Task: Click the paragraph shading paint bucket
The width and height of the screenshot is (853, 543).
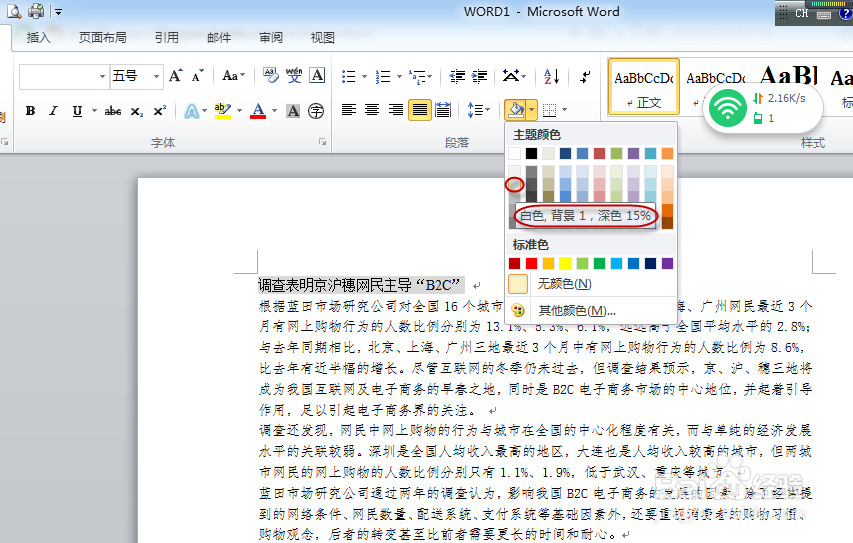Action: 515,110
